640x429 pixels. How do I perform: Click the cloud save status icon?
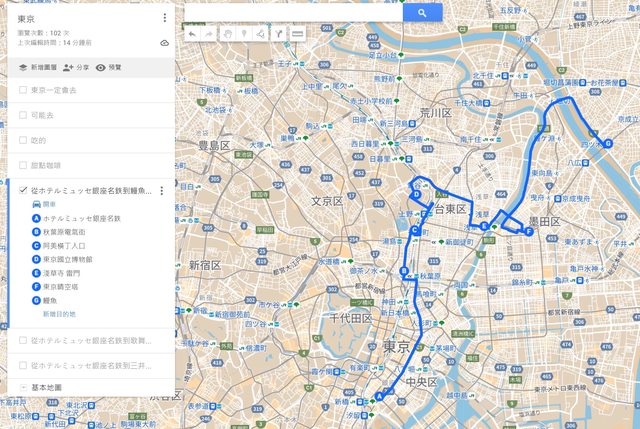tap(164, 43)
